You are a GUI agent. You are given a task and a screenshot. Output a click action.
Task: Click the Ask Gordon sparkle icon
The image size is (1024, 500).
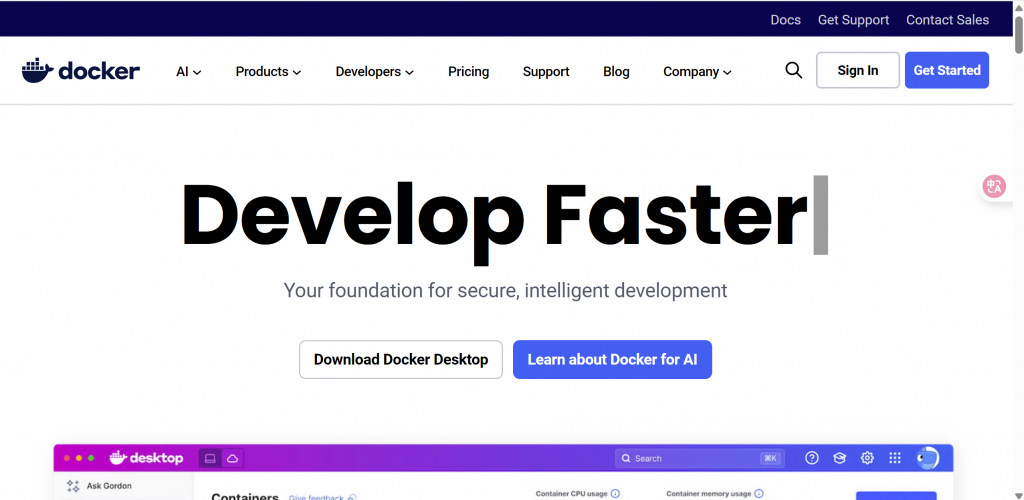[x=73, y=486]
